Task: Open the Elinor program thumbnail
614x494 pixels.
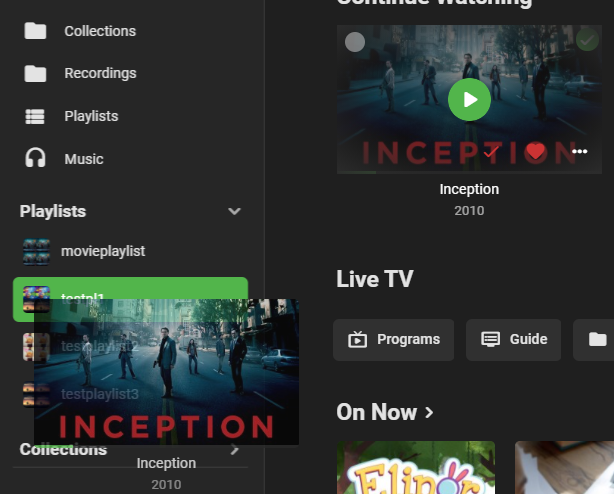Action: click(416, 467)
